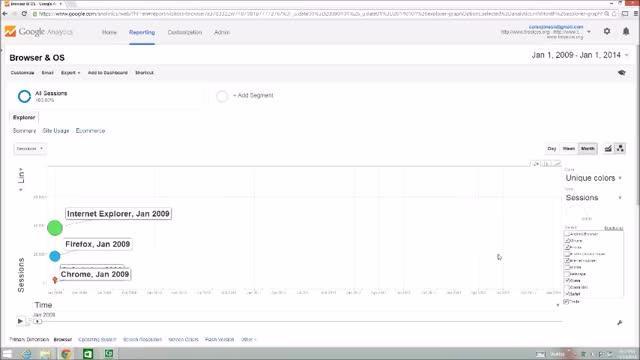The width and height of the screenshot is (640, 360).
Task: Switch to the motion chart view icon
Action: tap(620, 149)
